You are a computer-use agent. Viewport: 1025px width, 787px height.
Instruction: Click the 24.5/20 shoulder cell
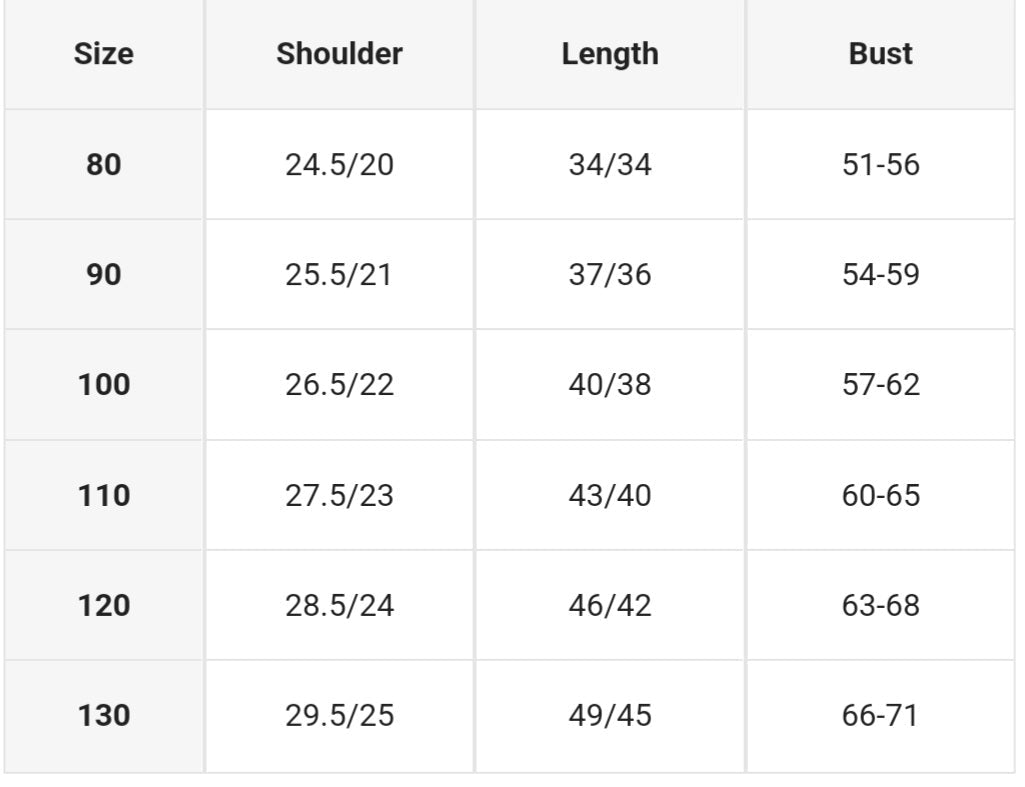(339, 164)
